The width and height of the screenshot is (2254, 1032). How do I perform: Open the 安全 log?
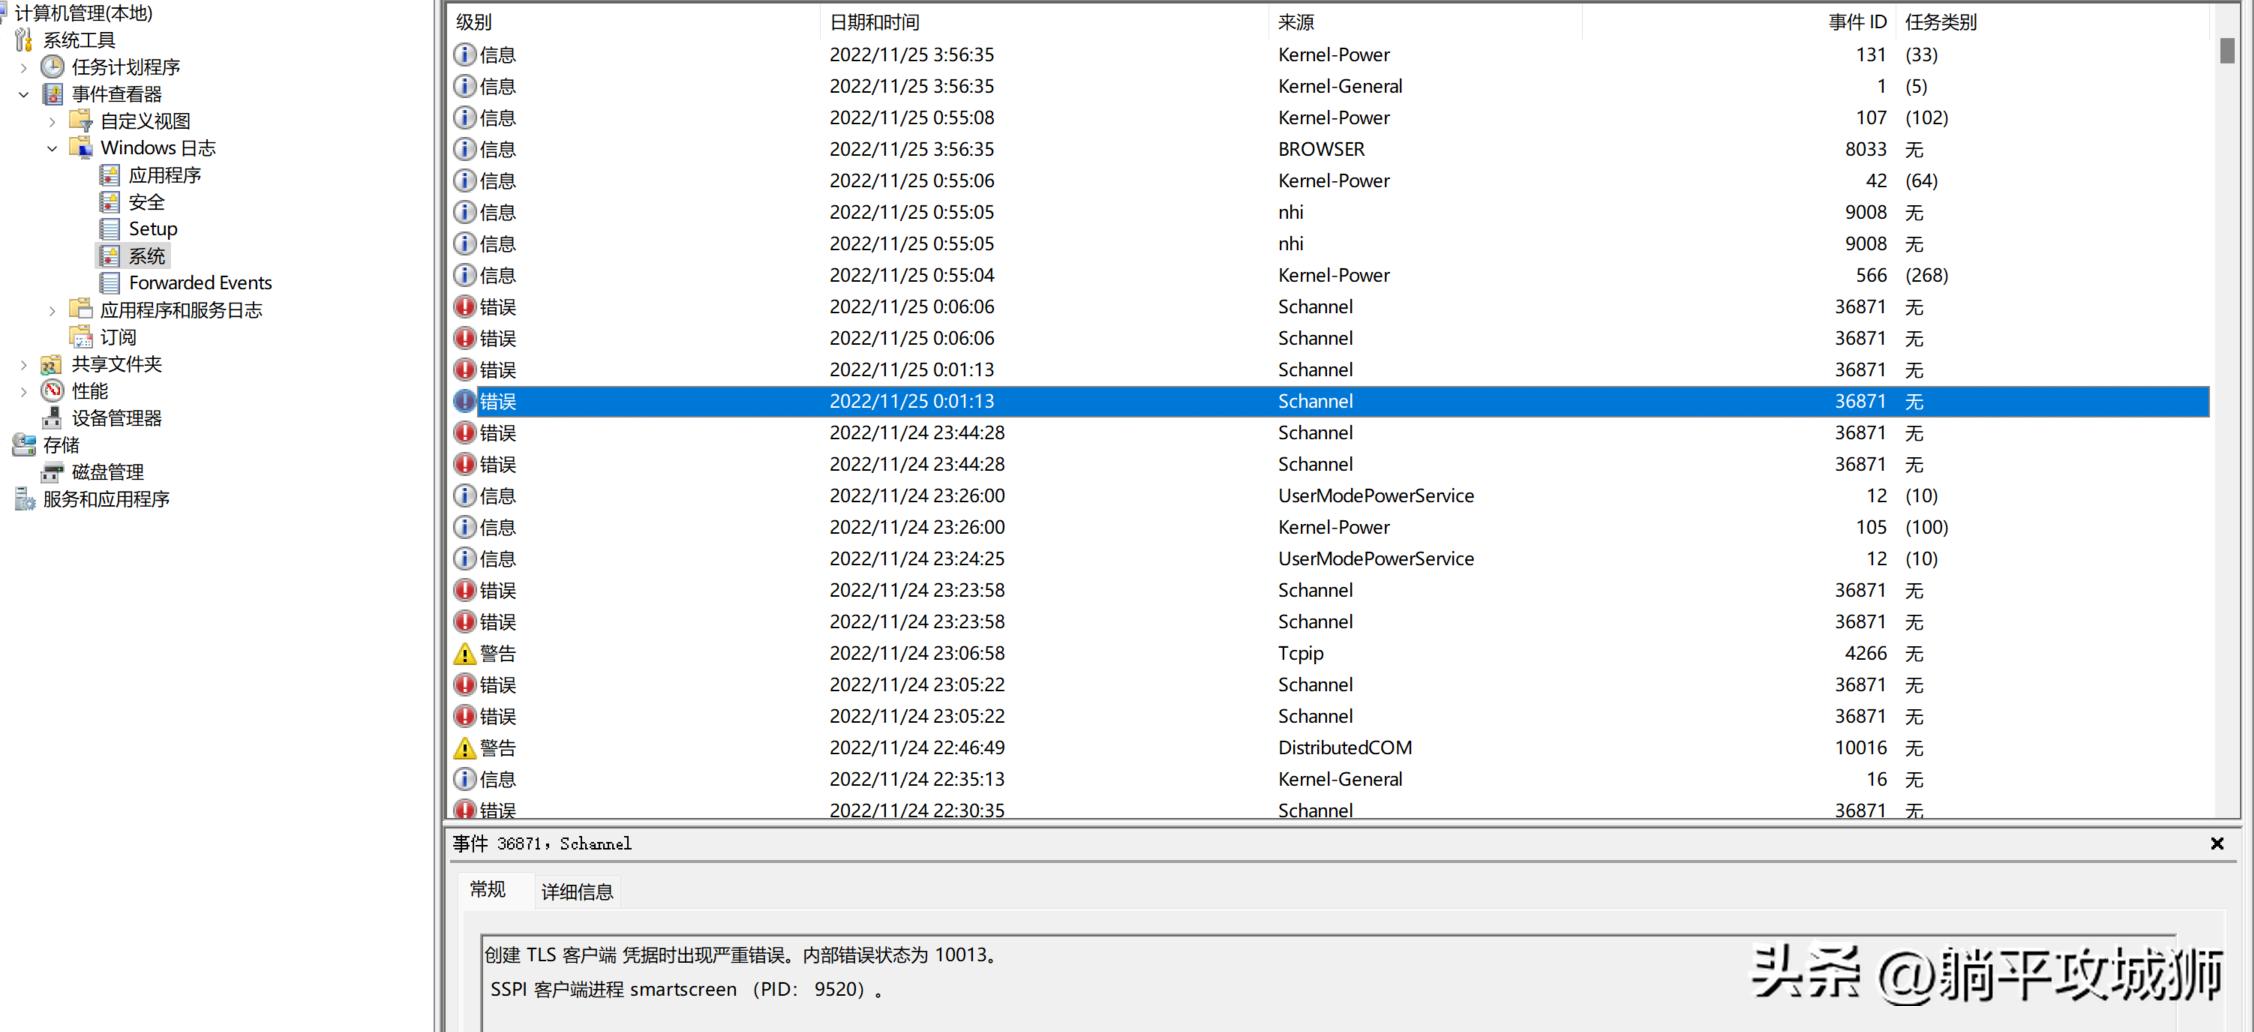coord(146,202)
